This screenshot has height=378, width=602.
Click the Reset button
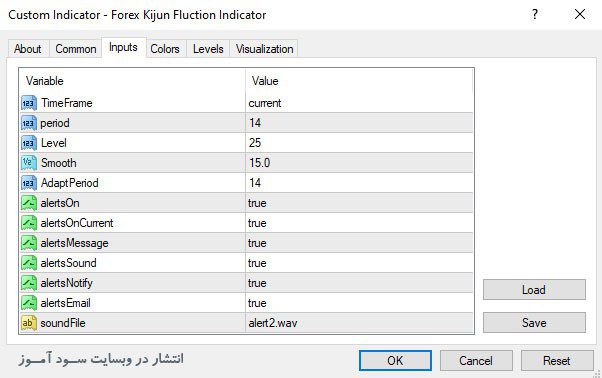tap(557, 361)
